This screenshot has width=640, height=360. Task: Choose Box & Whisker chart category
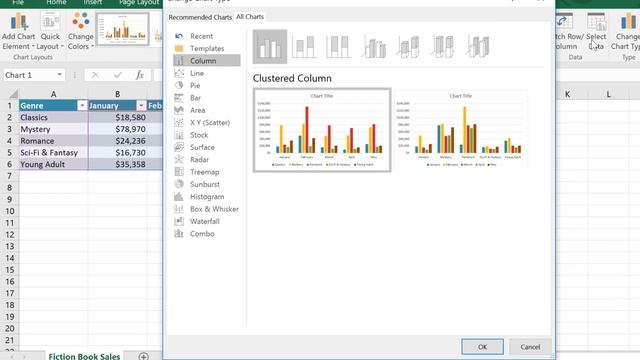(x=207, y=209)
